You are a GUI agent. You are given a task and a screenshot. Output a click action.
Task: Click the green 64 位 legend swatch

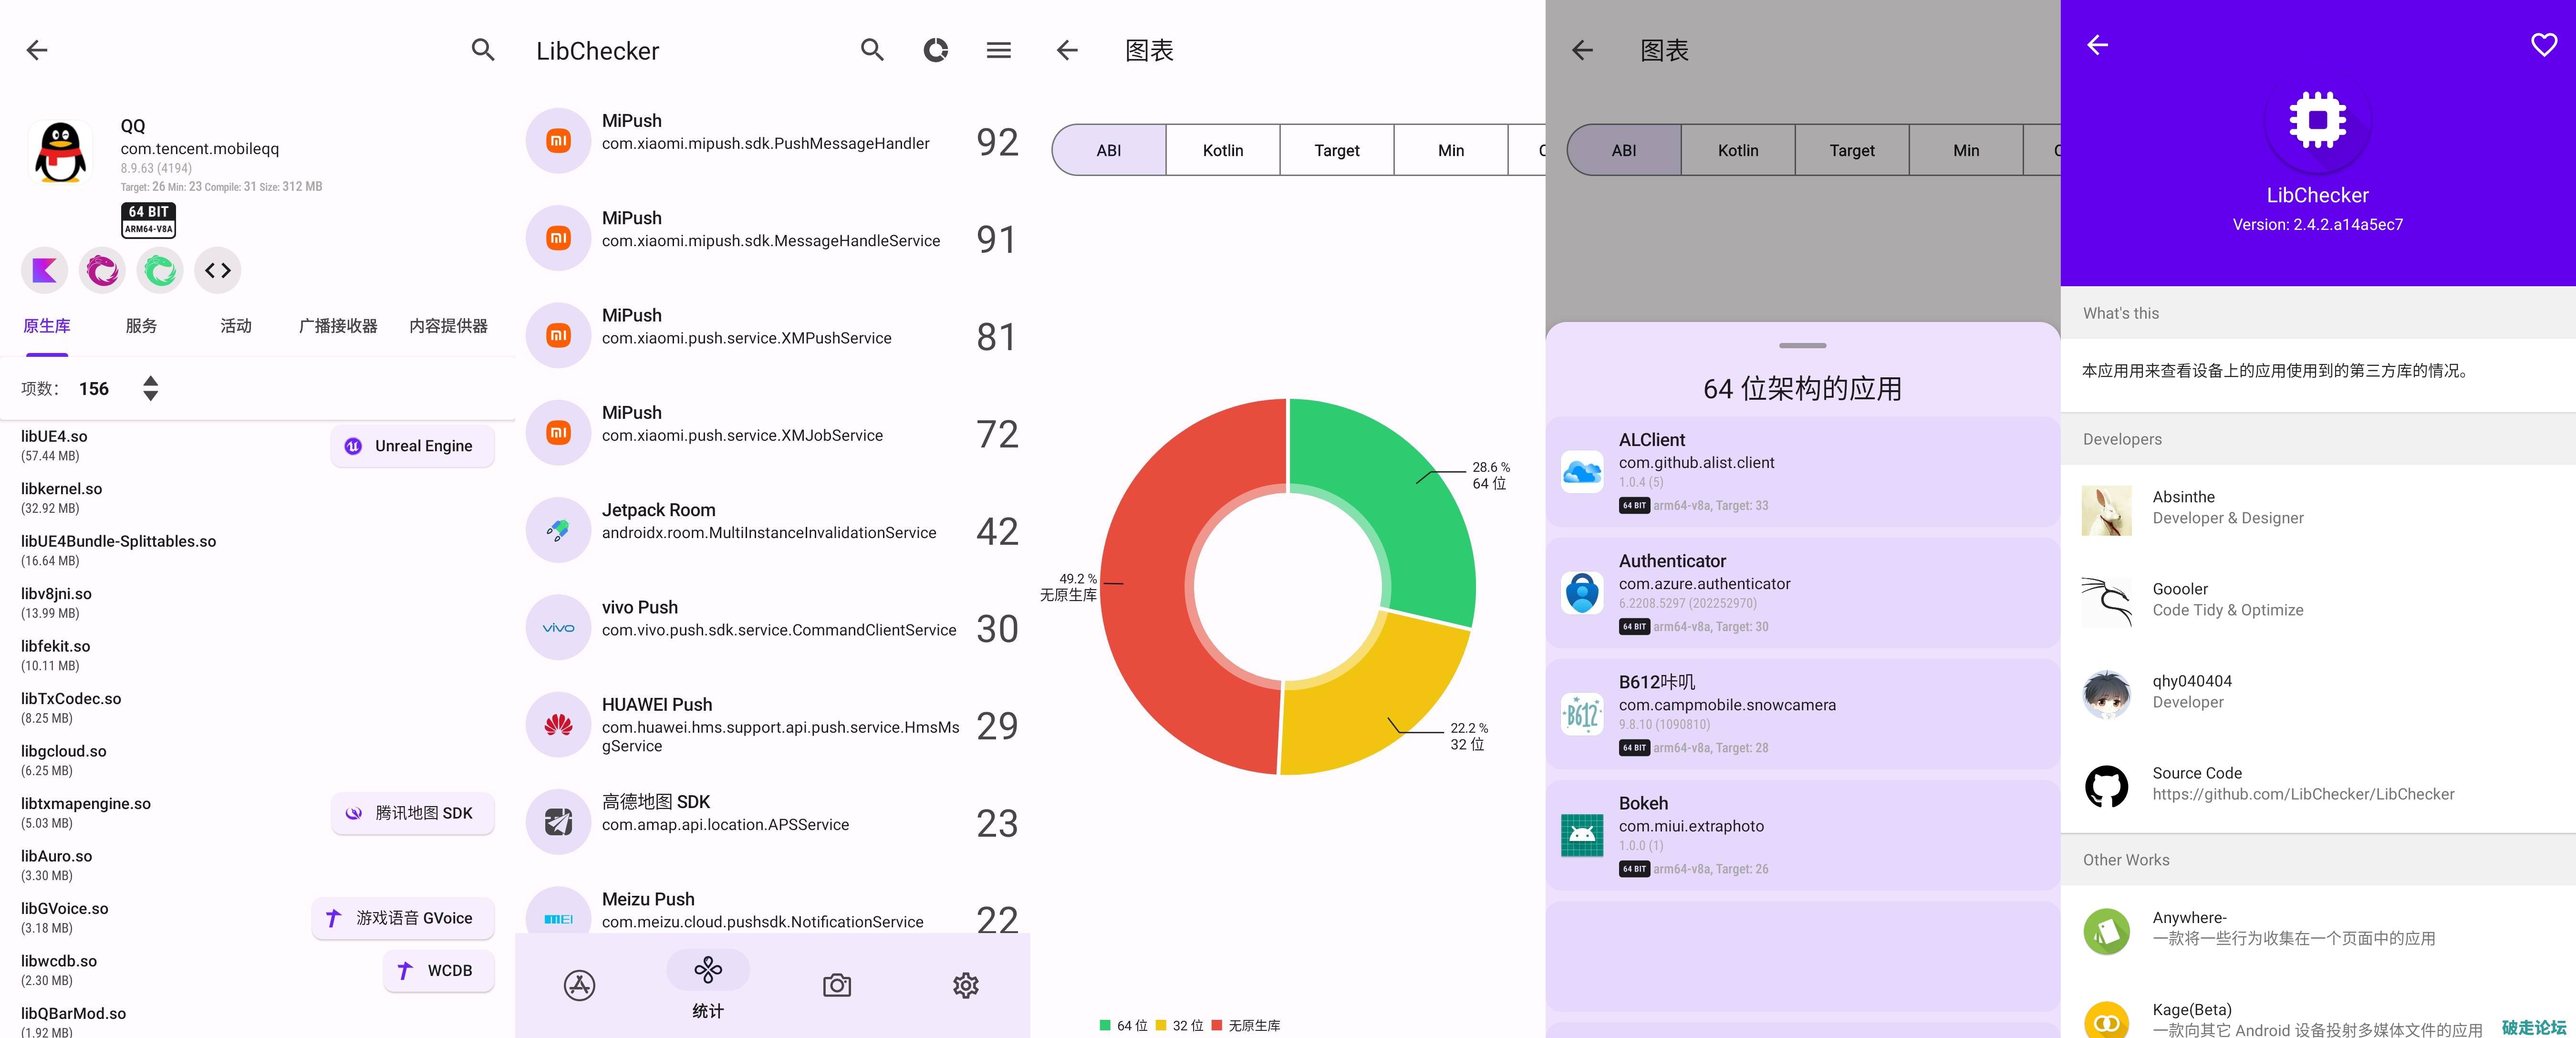[1105, 1025]
